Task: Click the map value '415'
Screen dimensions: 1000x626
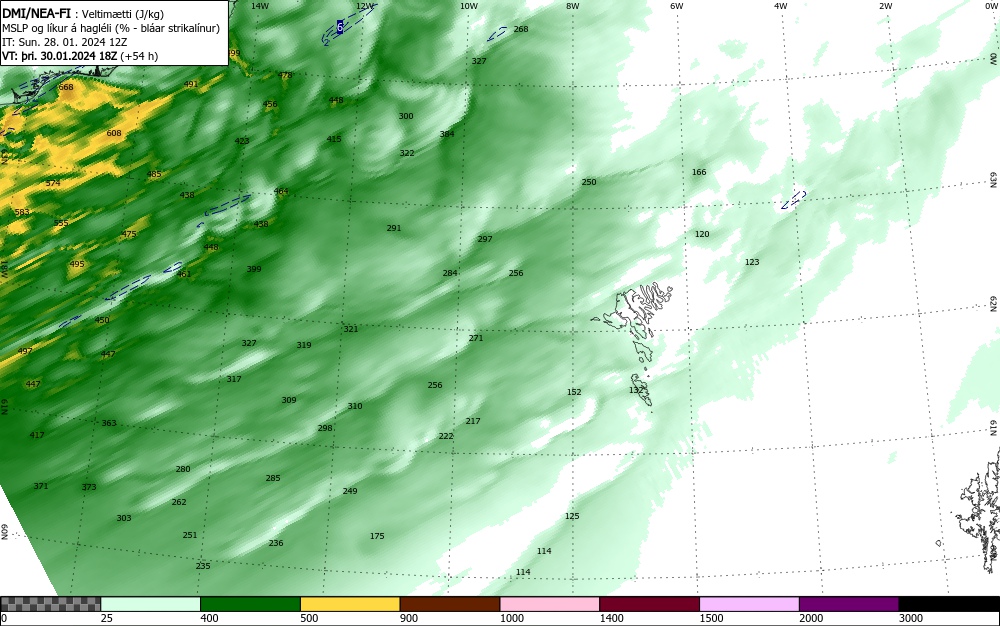Action: (x=334, y=139)
